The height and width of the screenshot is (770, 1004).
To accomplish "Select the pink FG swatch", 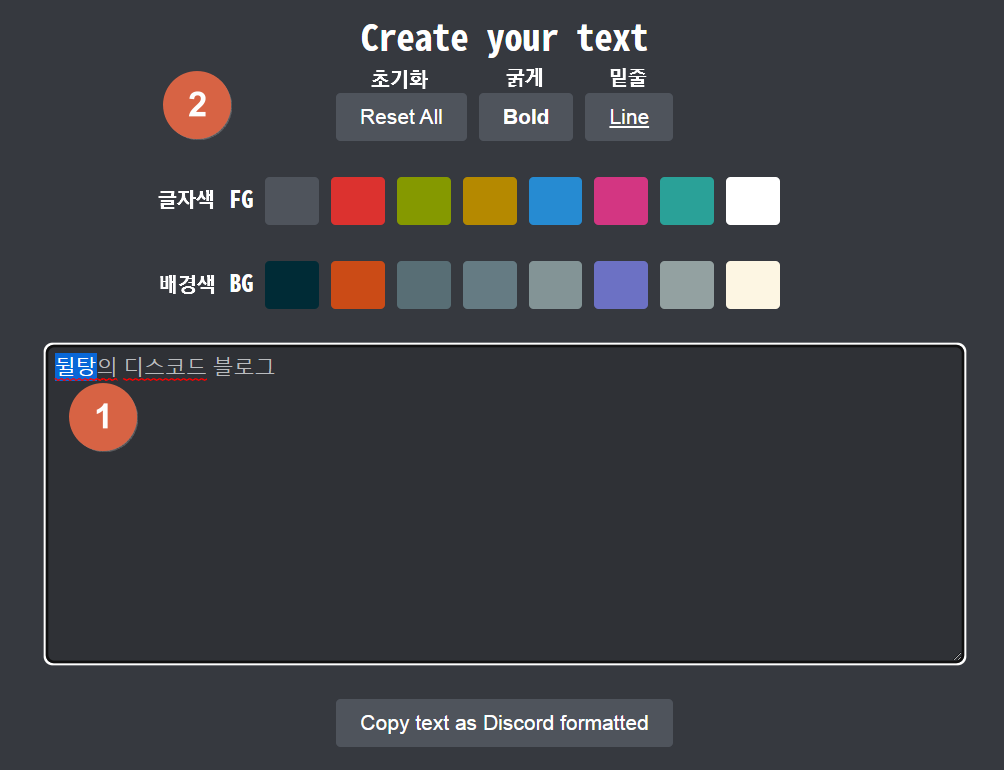I will (x=621, y=201).
